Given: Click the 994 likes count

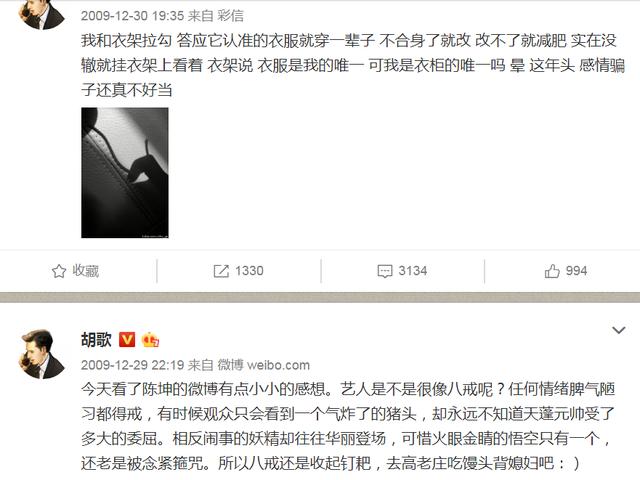Looking at the screenshot, I should [576, 271].
